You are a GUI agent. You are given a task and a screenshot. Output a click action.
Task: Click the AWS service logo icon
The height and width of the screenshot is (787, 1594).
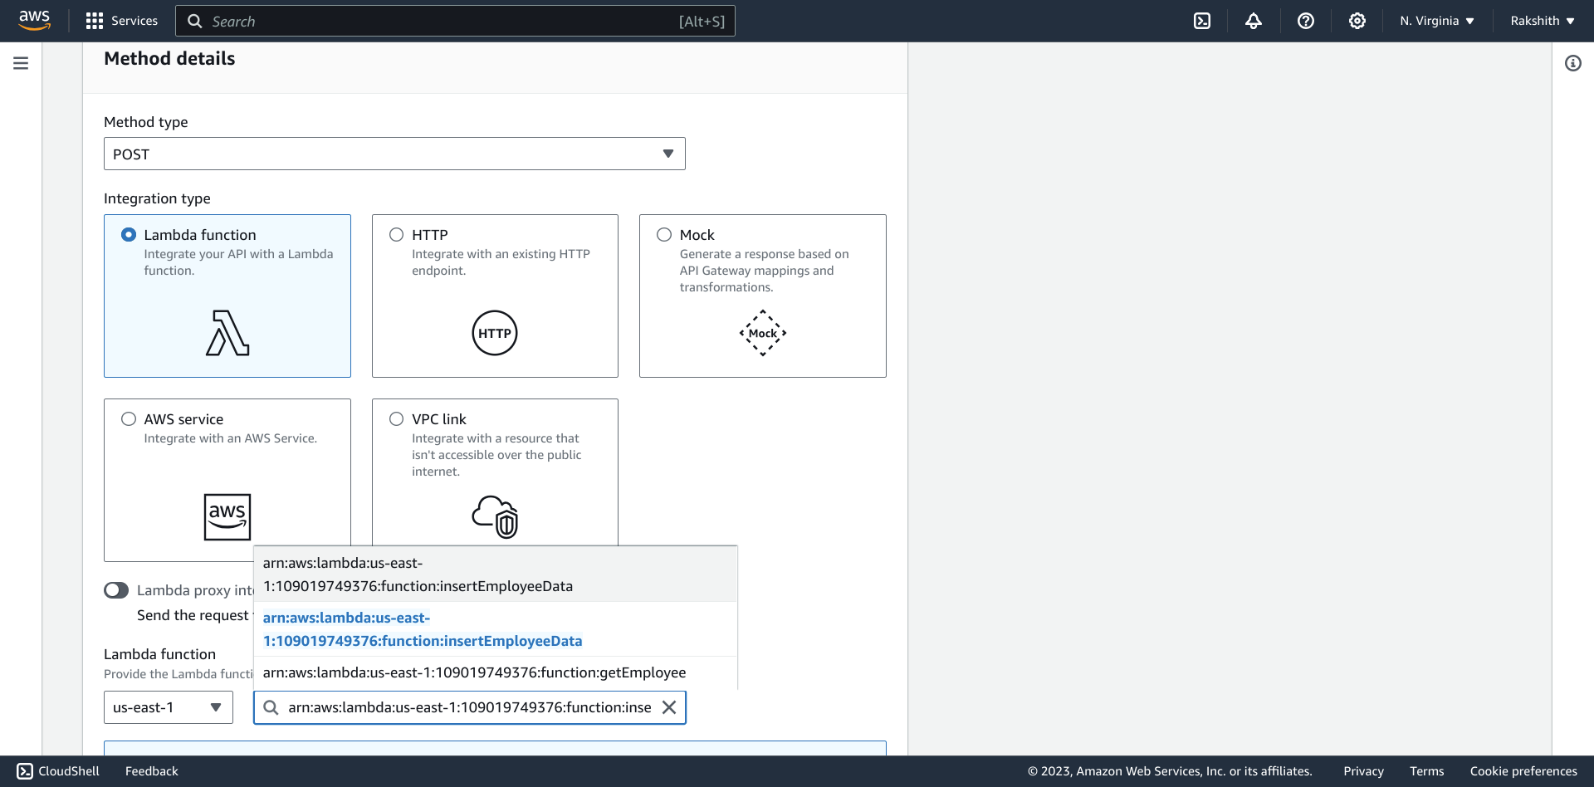click(x=227, y=517)
